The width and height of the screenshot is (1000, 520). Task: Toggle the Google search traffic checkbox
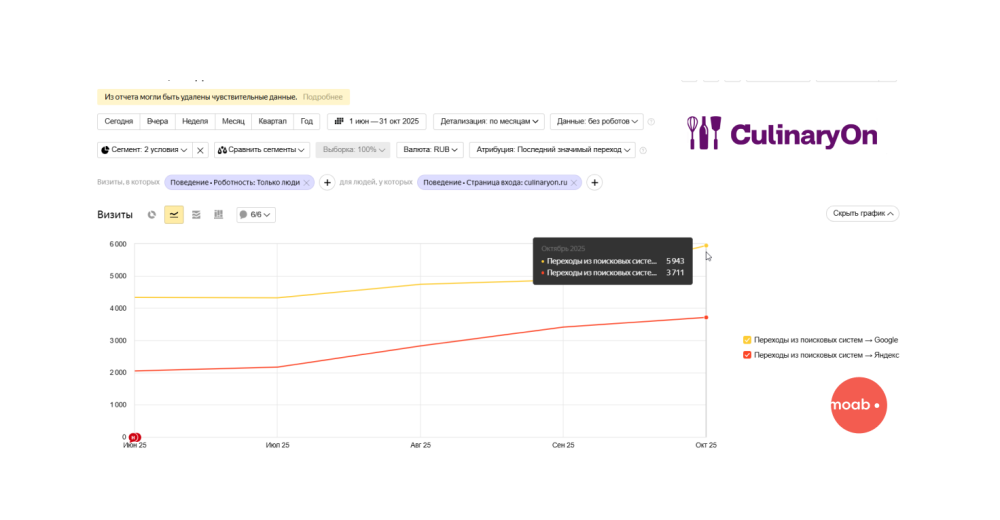pyautogui.click(x=747, y=340)
